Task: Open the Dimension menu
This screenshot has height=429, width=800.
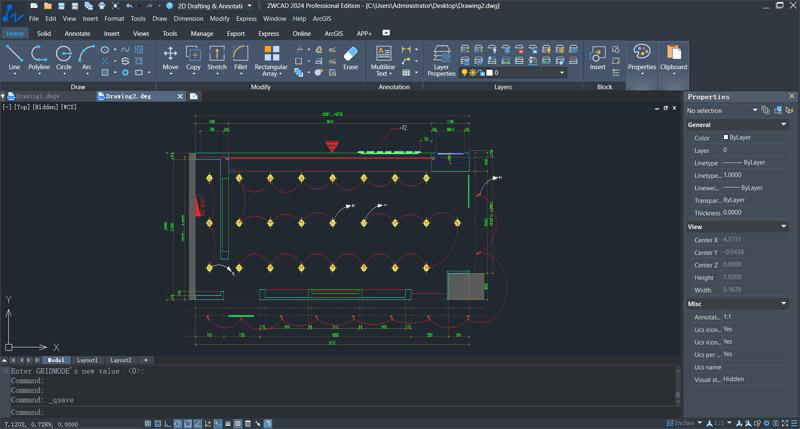Action: pyautogui.click(x=188, y=18)
